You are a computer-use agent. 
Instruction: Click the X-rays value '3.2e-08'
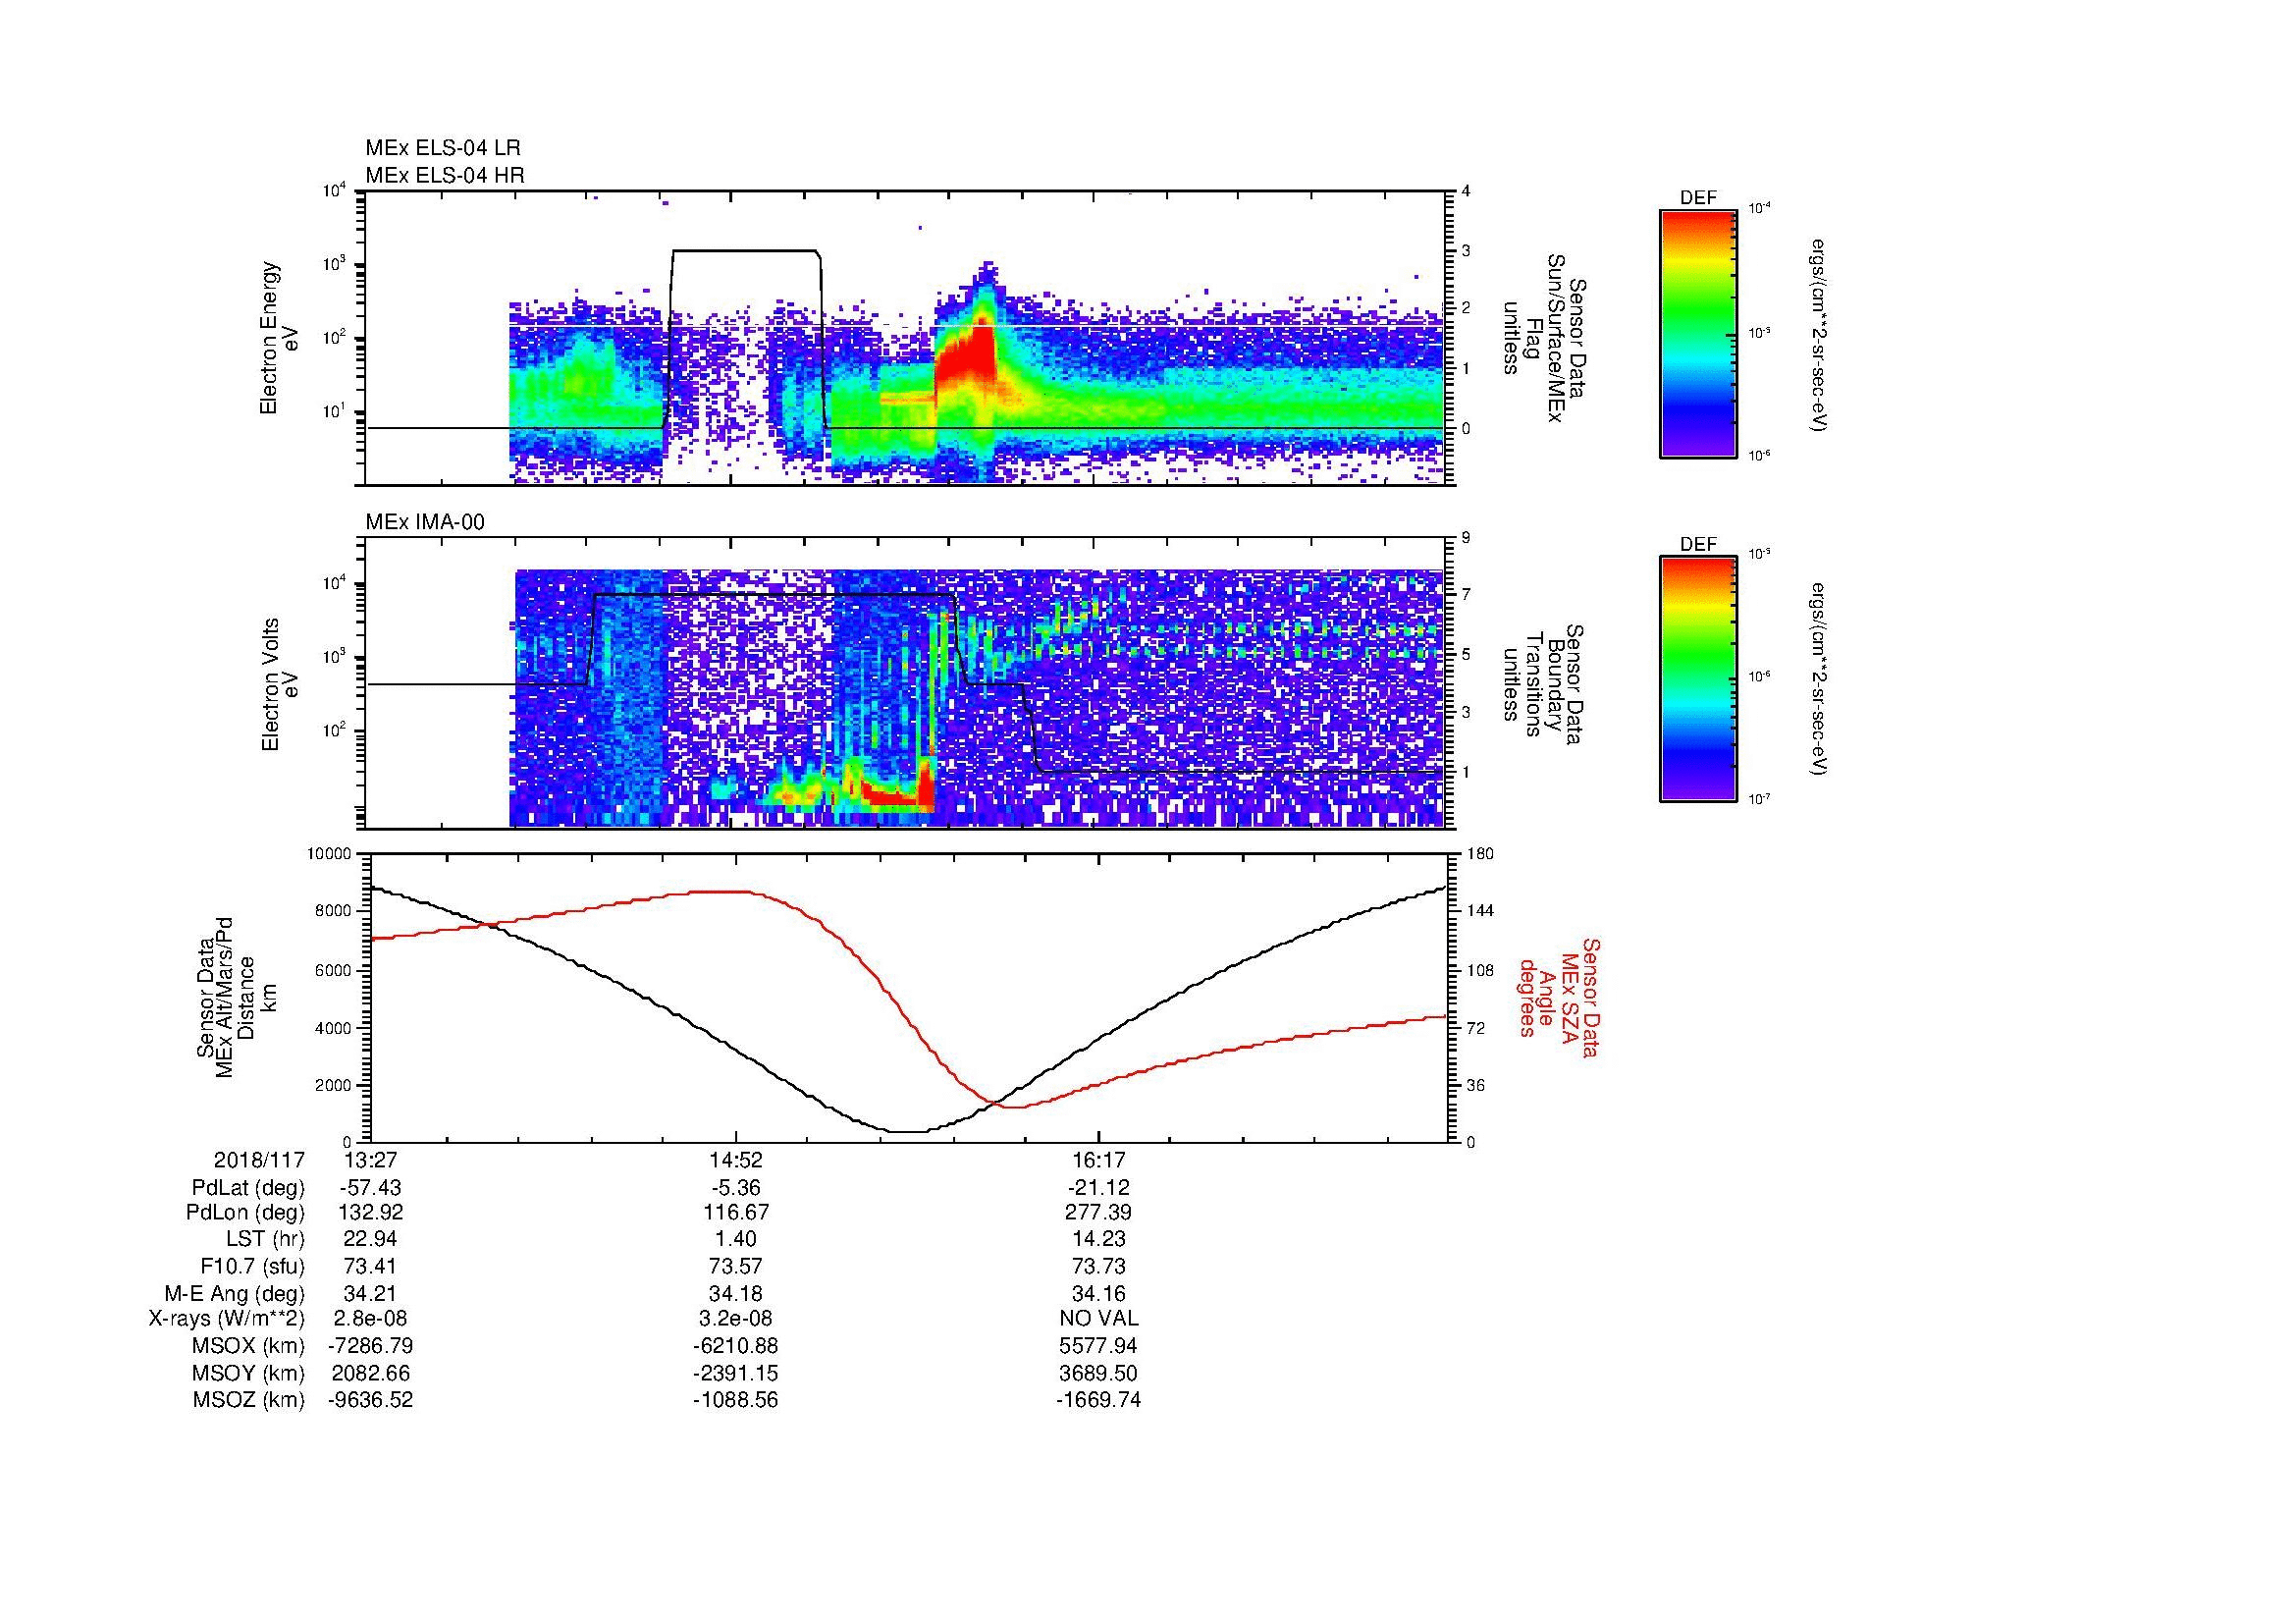[x=736, y=1318]
